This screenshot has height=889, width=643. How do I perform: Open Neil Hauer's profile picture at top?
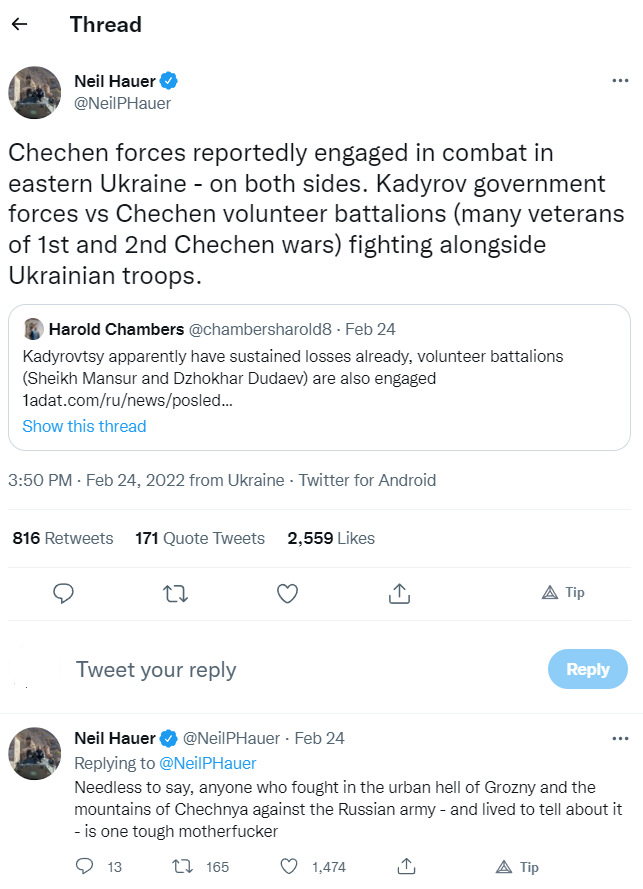[x=35, y=92]
